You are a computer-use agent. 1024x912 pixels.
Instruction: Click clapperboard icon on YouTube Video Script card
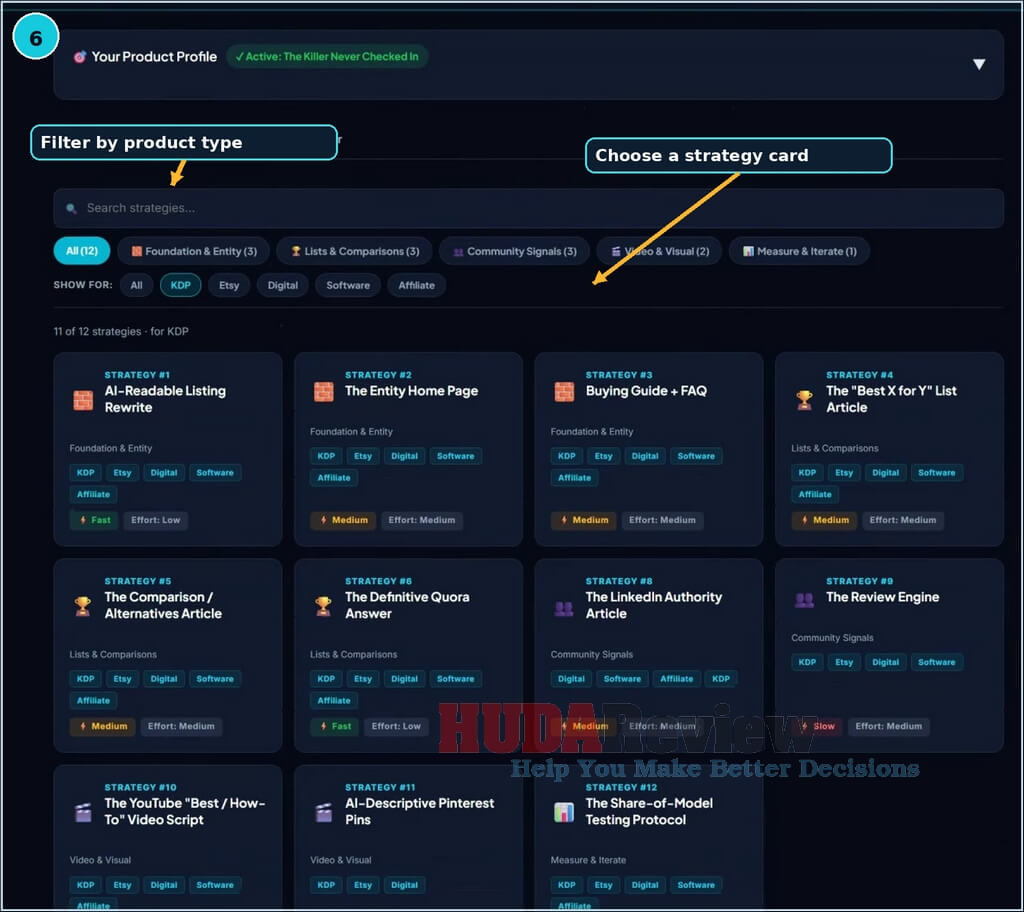pos(83,812)
